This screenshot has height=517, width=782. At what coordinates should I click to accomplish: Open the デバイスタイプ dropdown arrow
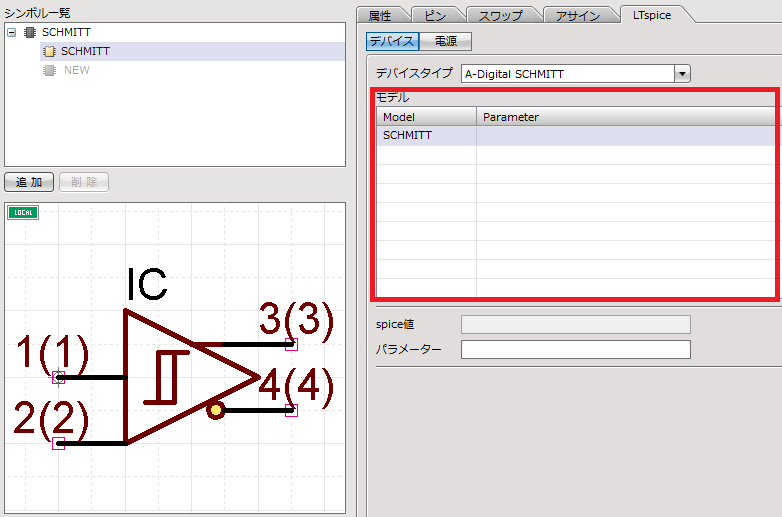[x=682, y=73]
